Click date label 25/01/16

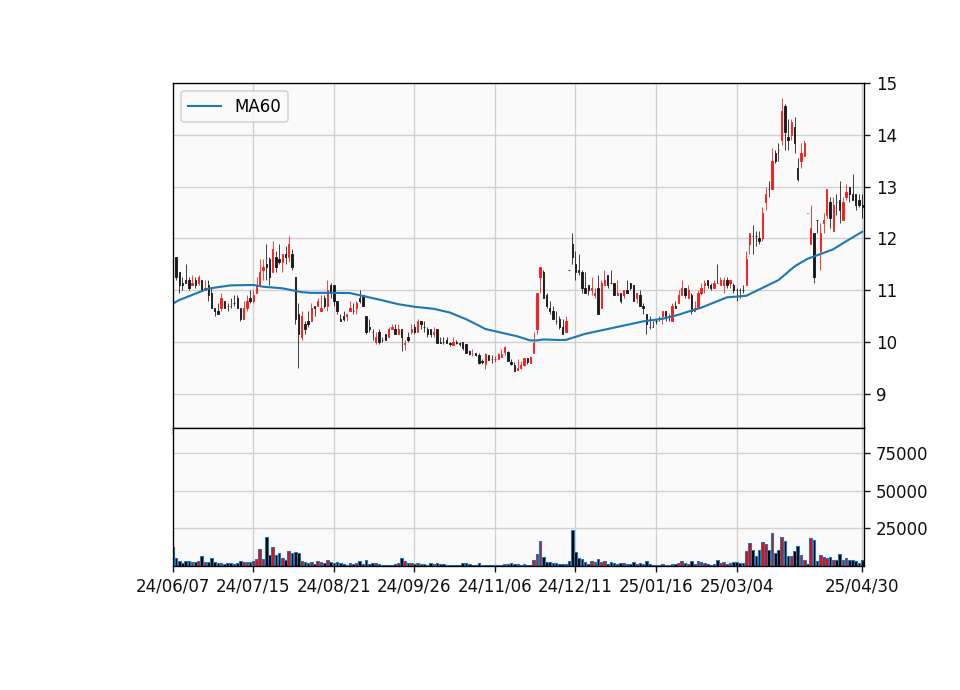pyautogui.click(x=656, y=586)
